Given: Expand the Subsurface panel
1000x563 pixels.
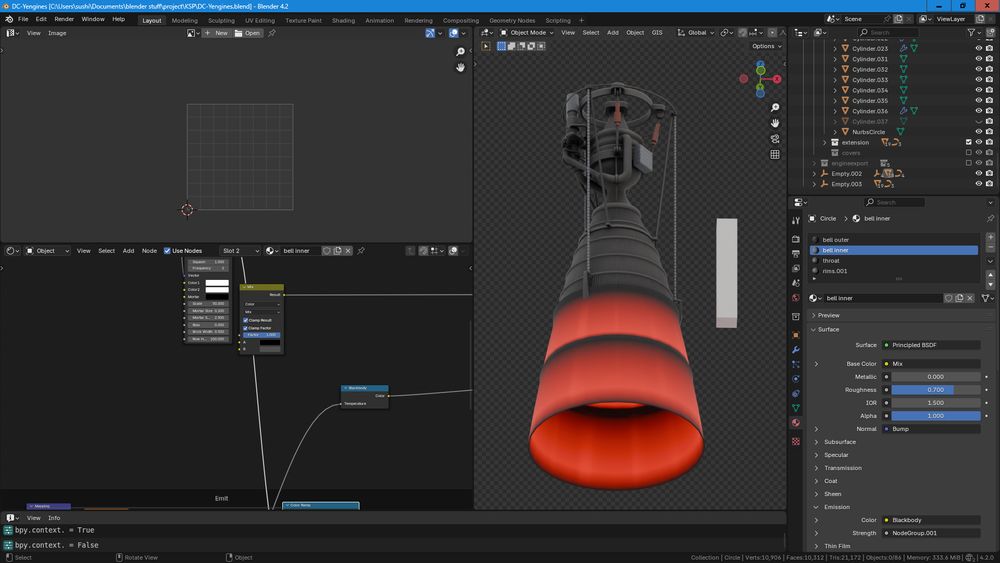Looking at the screenshot, I should coord(840,441).
